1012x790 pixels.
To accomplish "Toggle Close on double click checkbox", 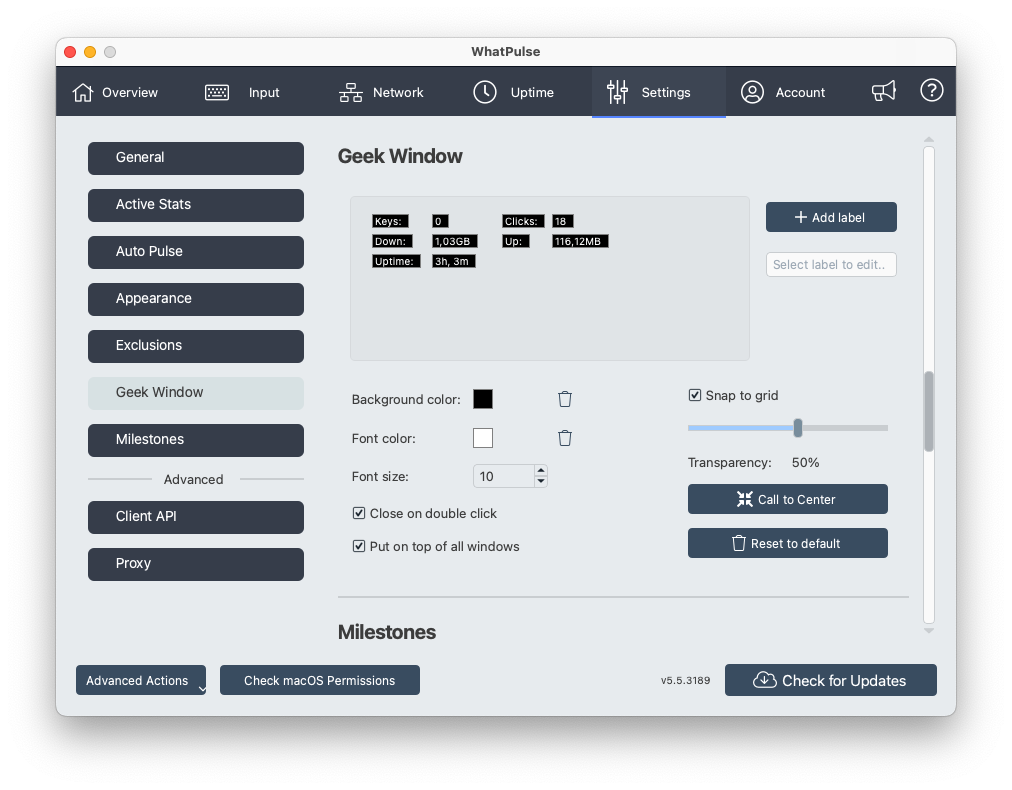I will [x=359, y=513].
